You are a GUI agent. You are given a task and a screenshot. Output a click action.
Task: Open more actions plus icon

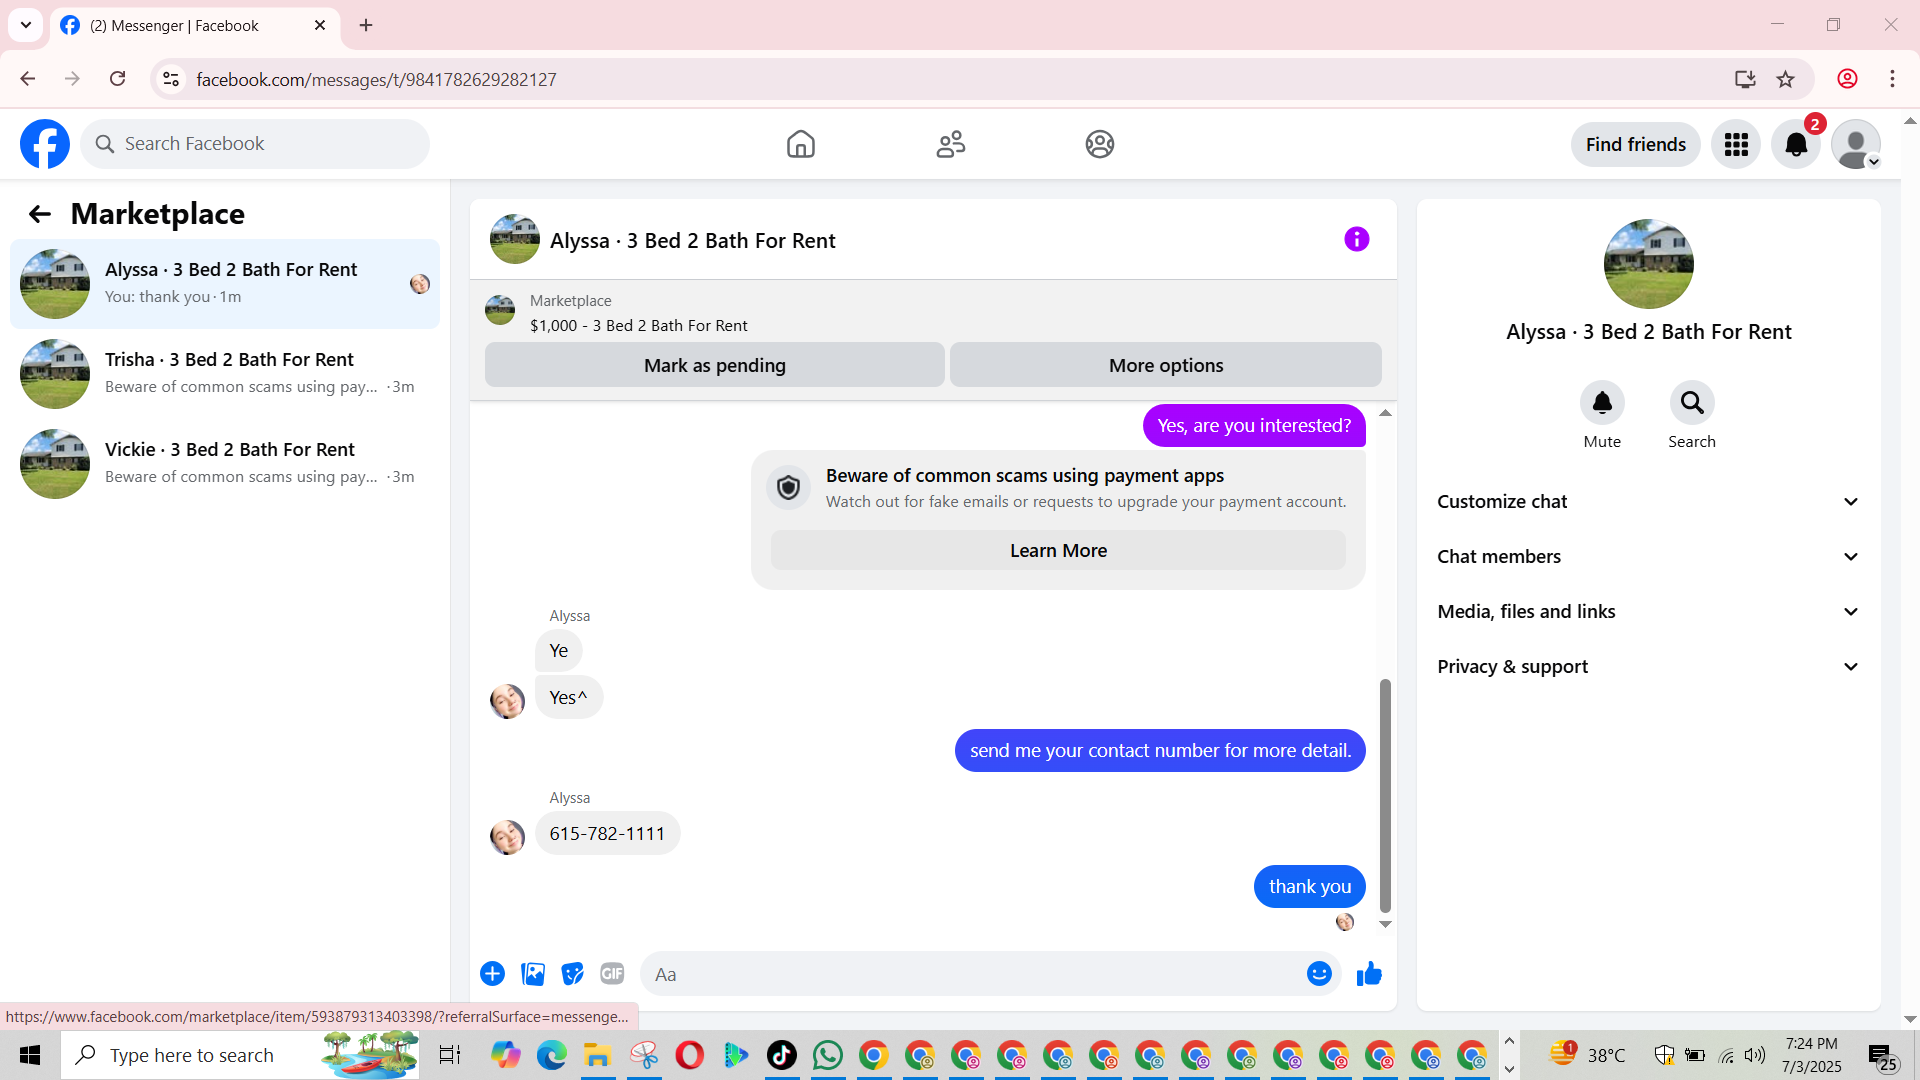pyautogui.click(x=492, y=974)
